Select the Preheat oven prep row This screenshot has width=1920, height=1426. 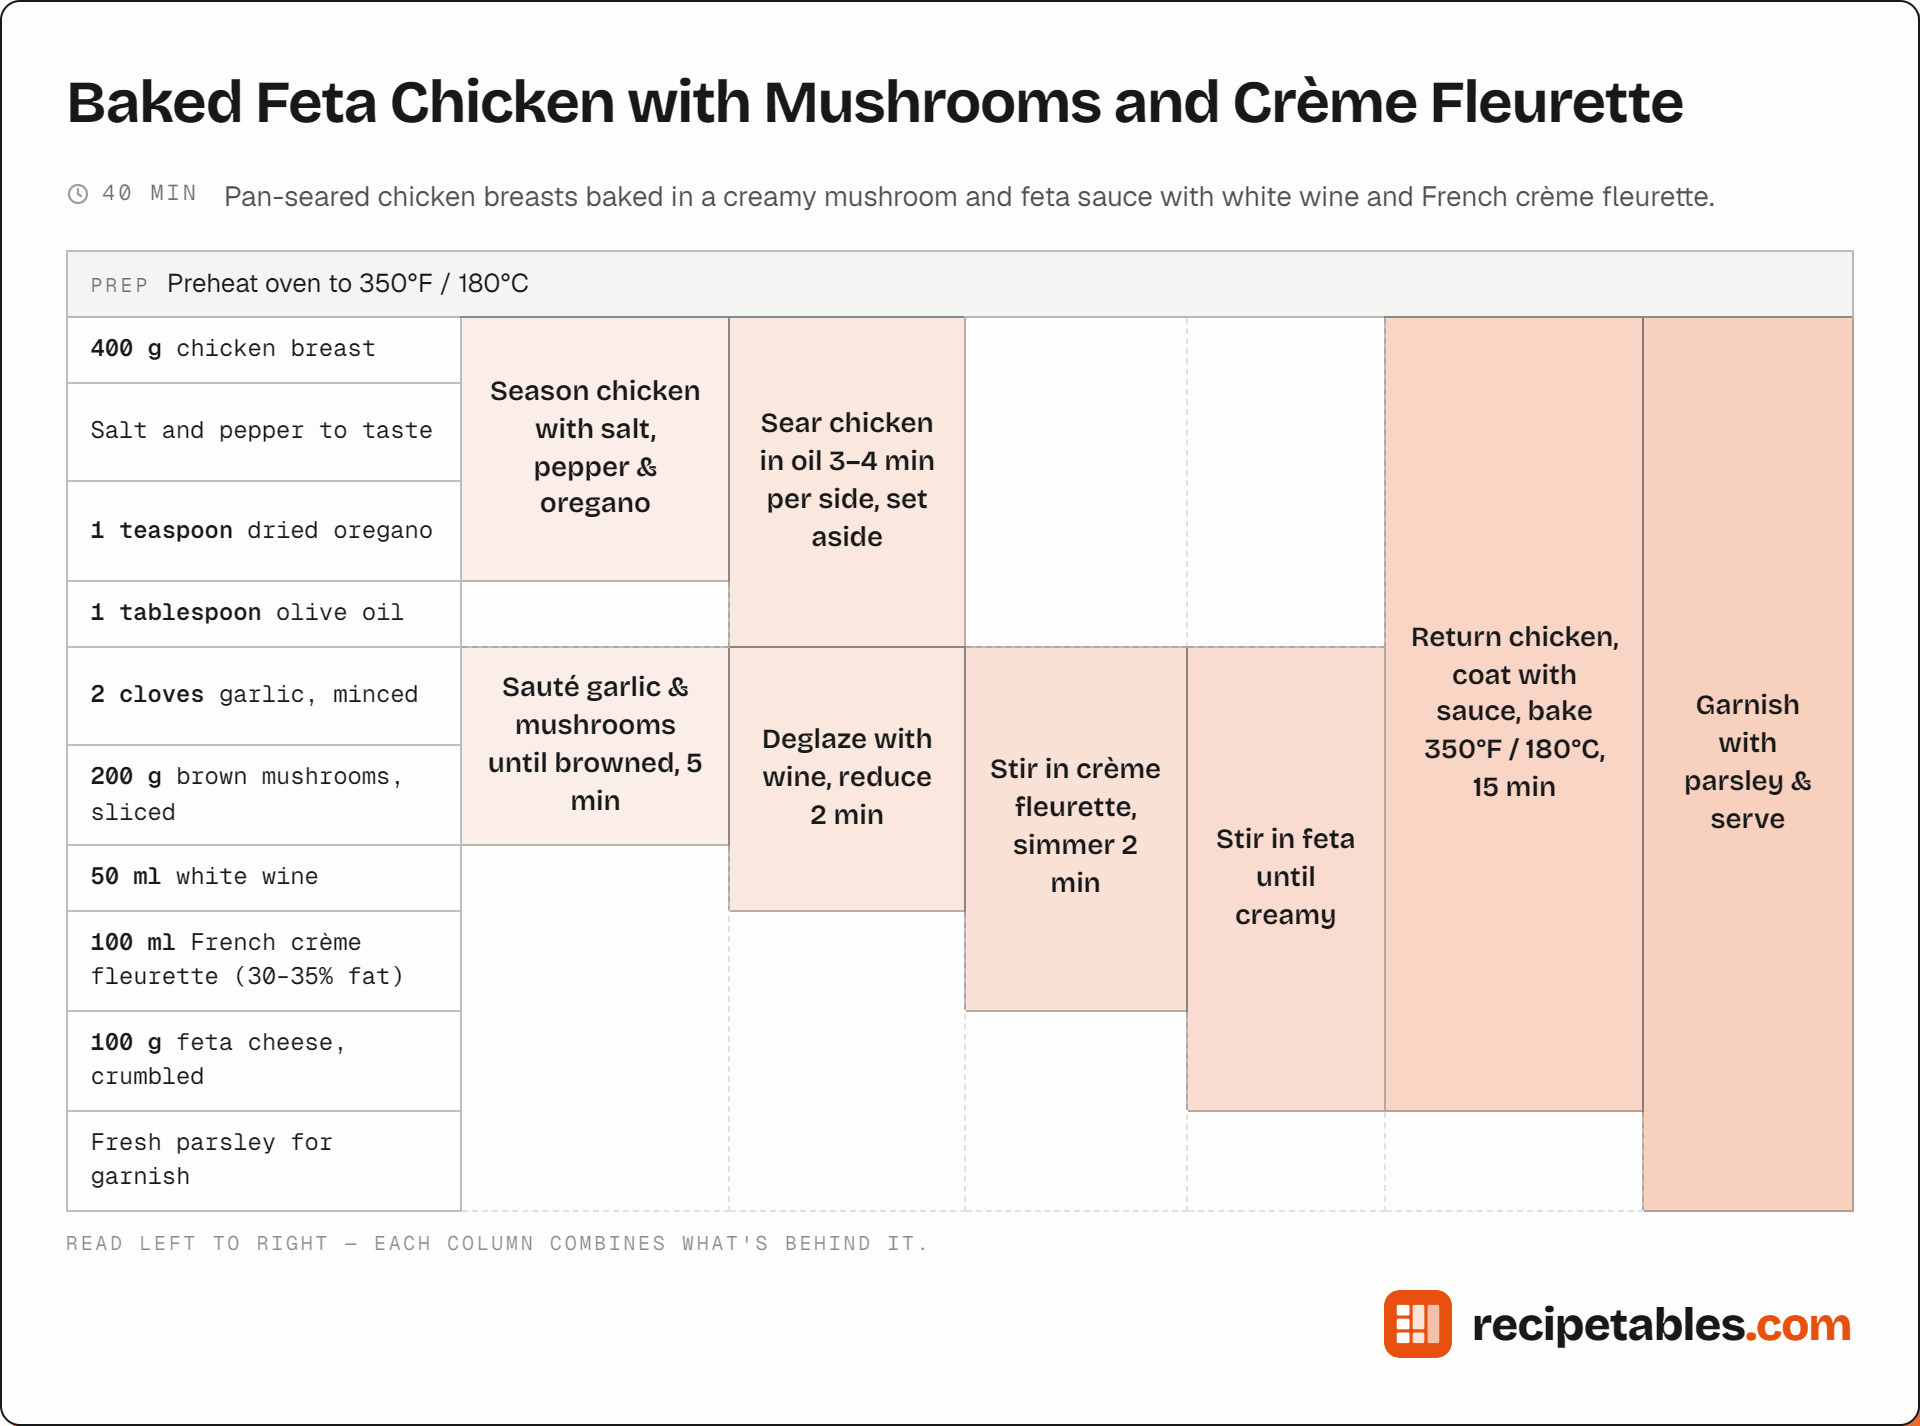[x=960, y=284]
